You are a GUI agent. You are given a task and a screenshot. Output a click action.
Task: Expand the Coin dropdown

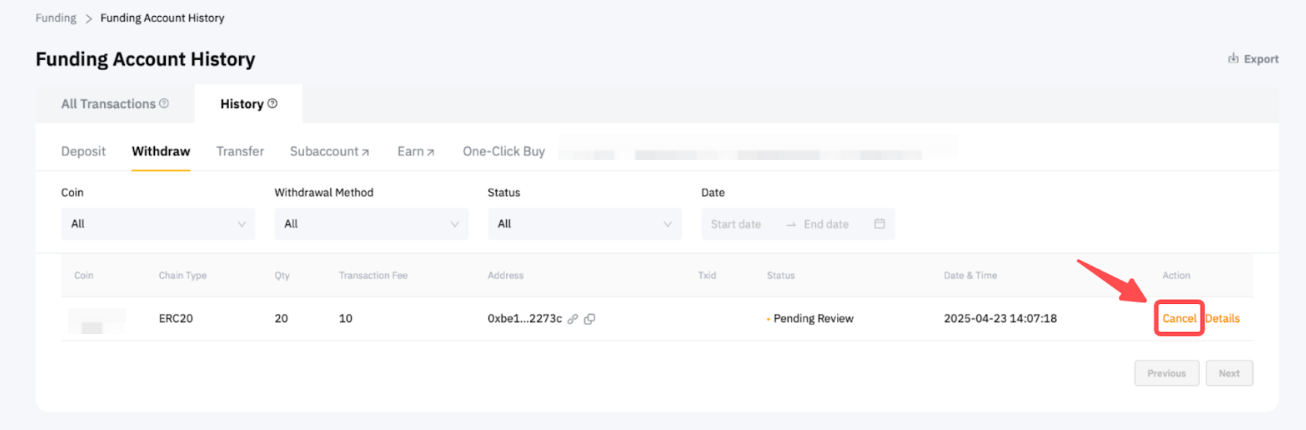pyautogui.click(x=157, y=224)
